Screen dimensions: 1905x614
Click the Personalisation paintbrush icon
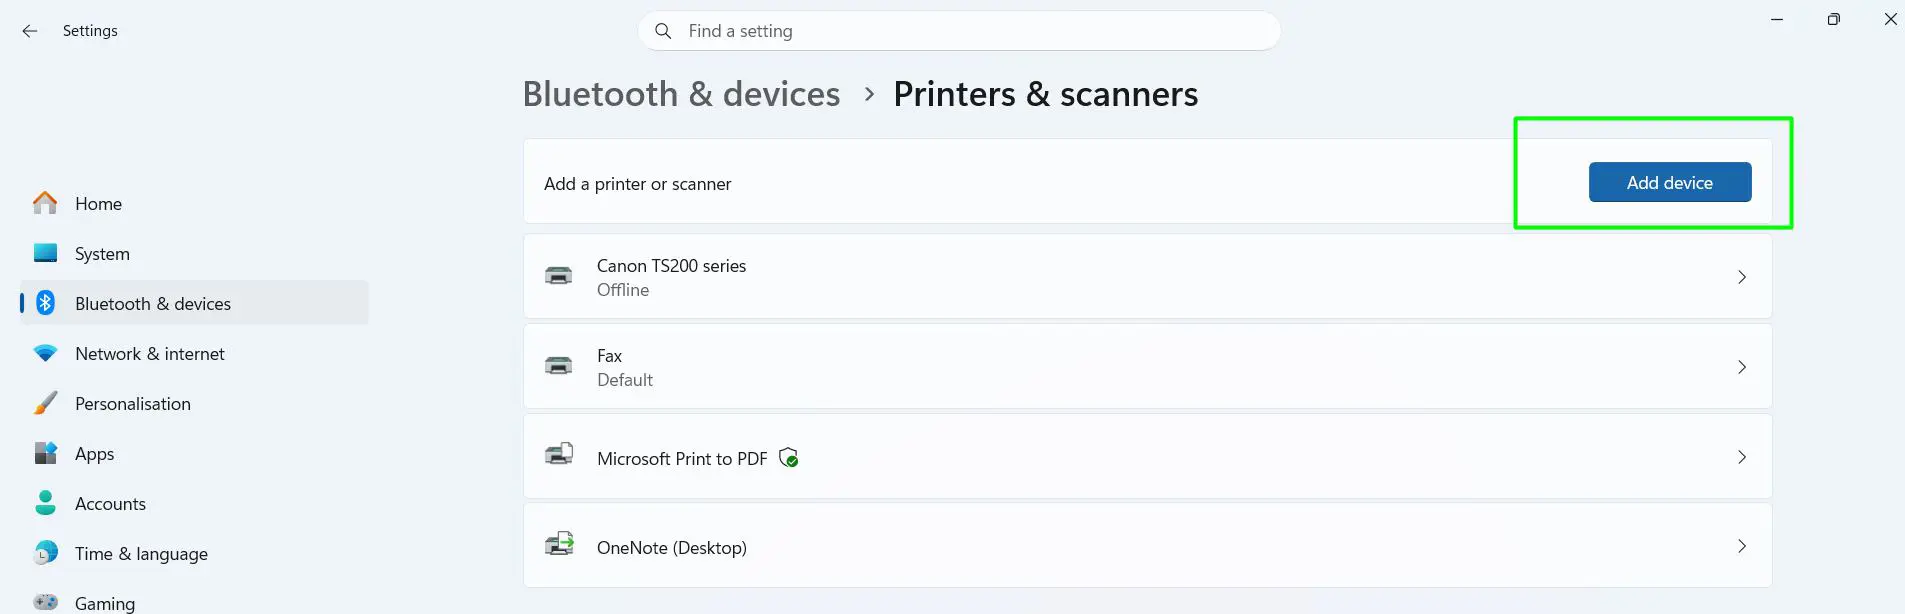[45, 403]
